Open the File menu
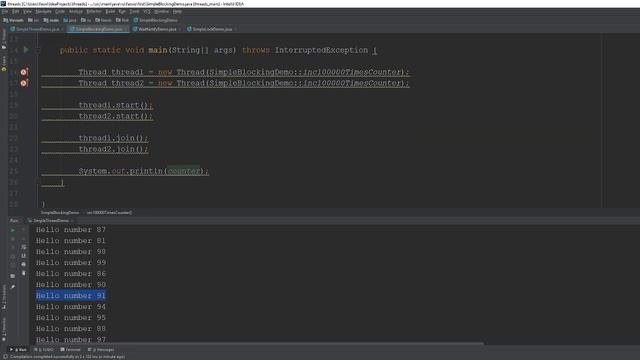Screen dimensions: 640x360 4,11
